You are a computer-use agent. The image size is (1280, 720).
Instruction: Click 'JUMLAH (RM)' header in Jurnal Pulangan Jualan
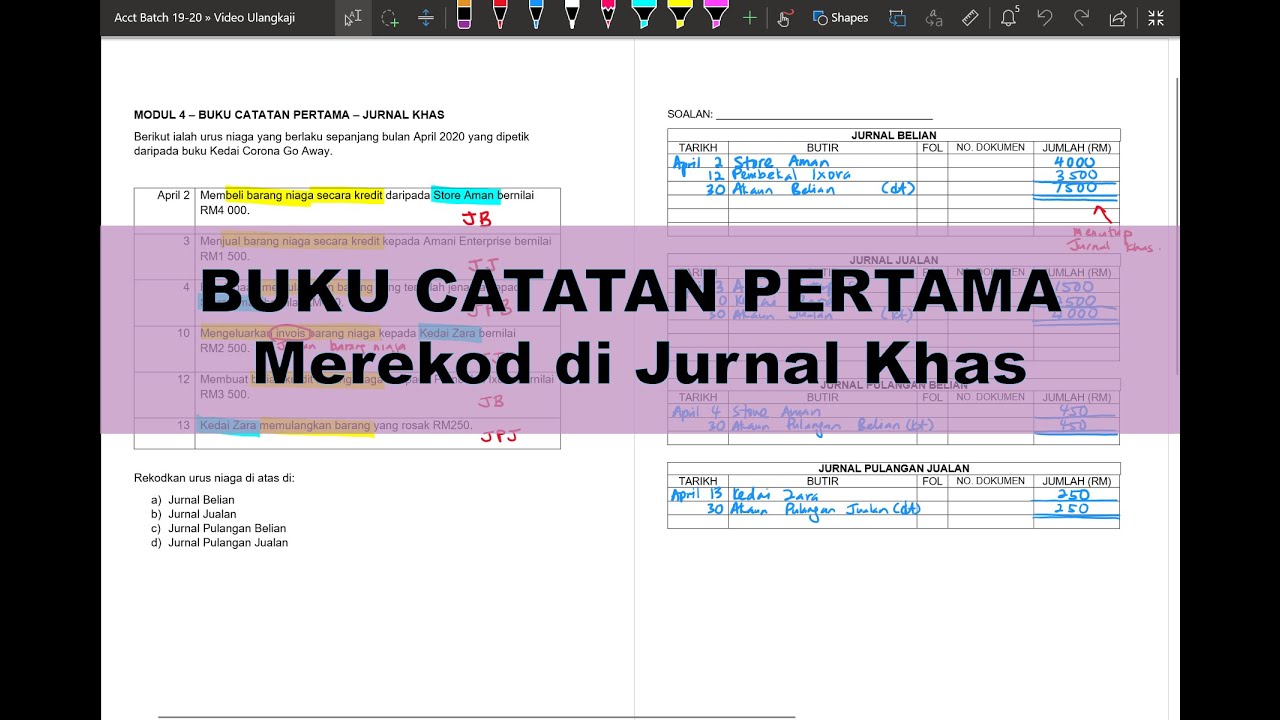1076,481
